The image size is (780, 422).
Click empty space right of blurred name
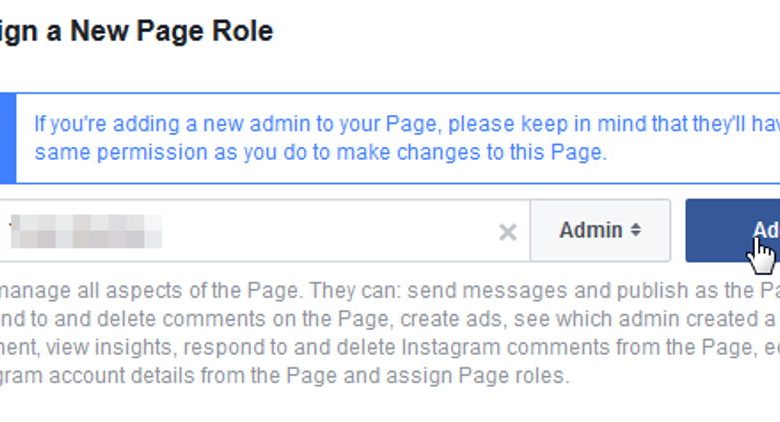(328, 231)
